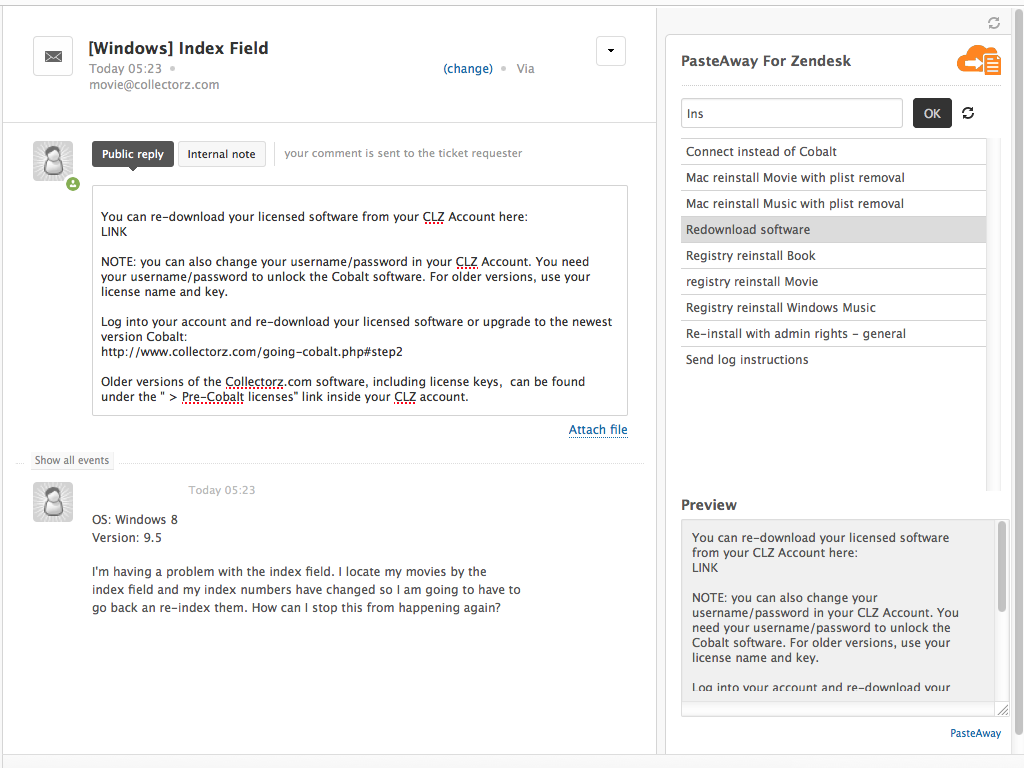Choose the Send log instructions snippet

[x=747, y=360]
